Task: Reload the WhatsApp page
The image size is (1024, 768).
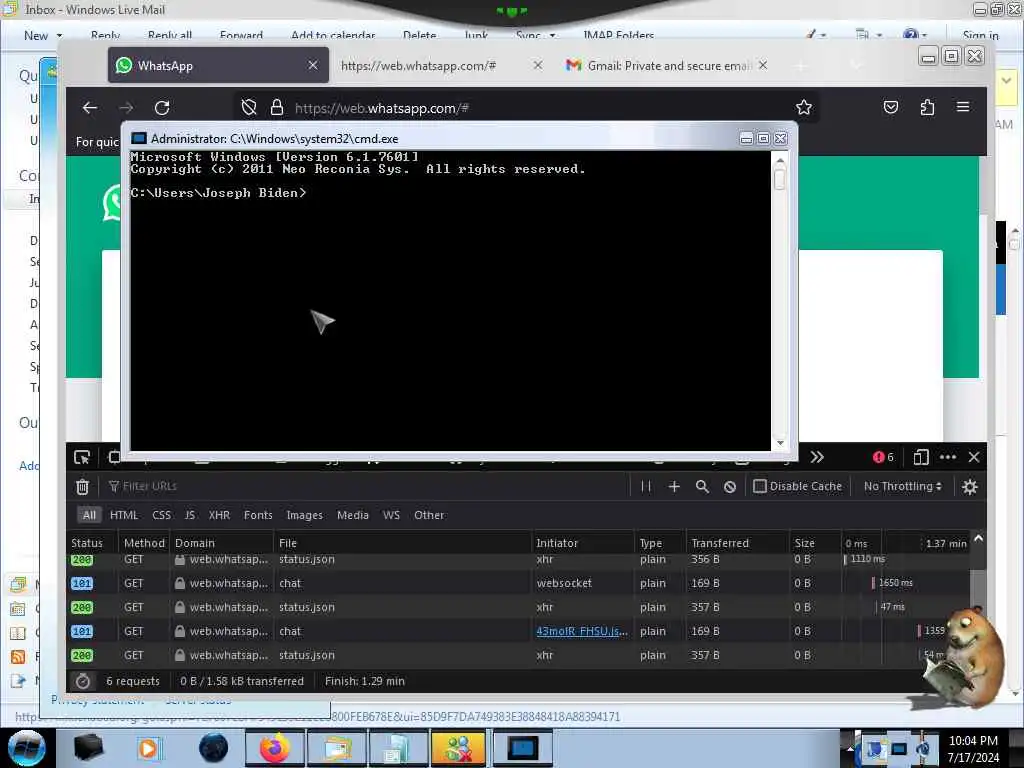Action: coord(162,108)
